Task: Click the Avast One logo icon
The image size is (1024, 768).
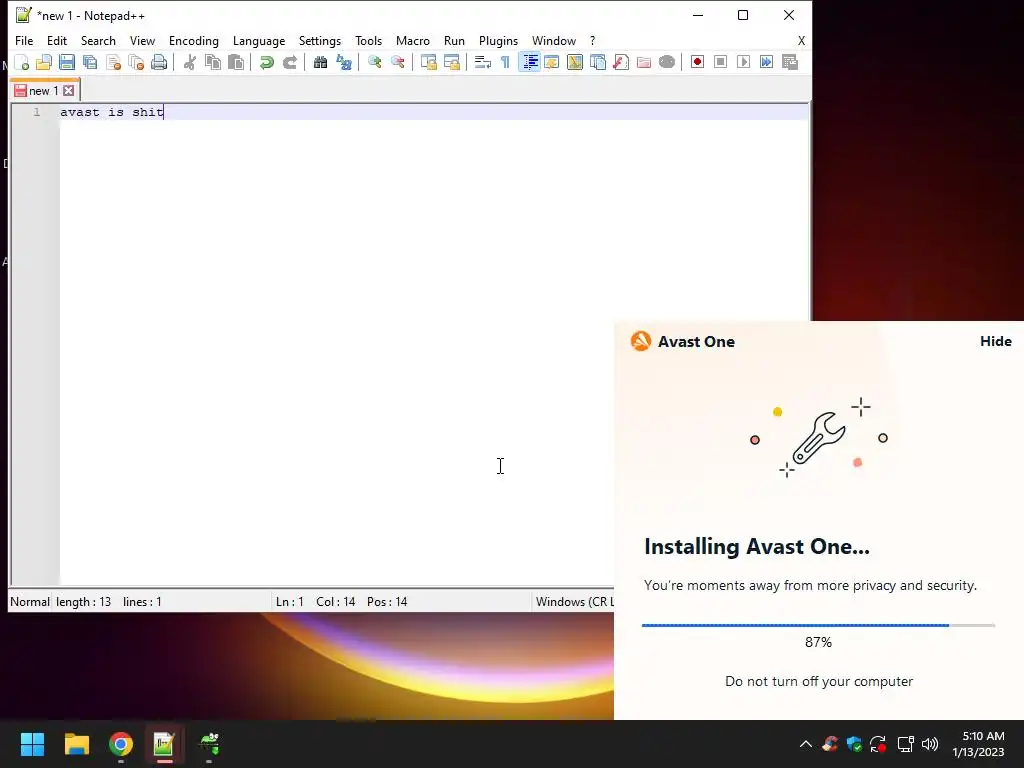Action: pyautogui.click(x=641, y=341)
